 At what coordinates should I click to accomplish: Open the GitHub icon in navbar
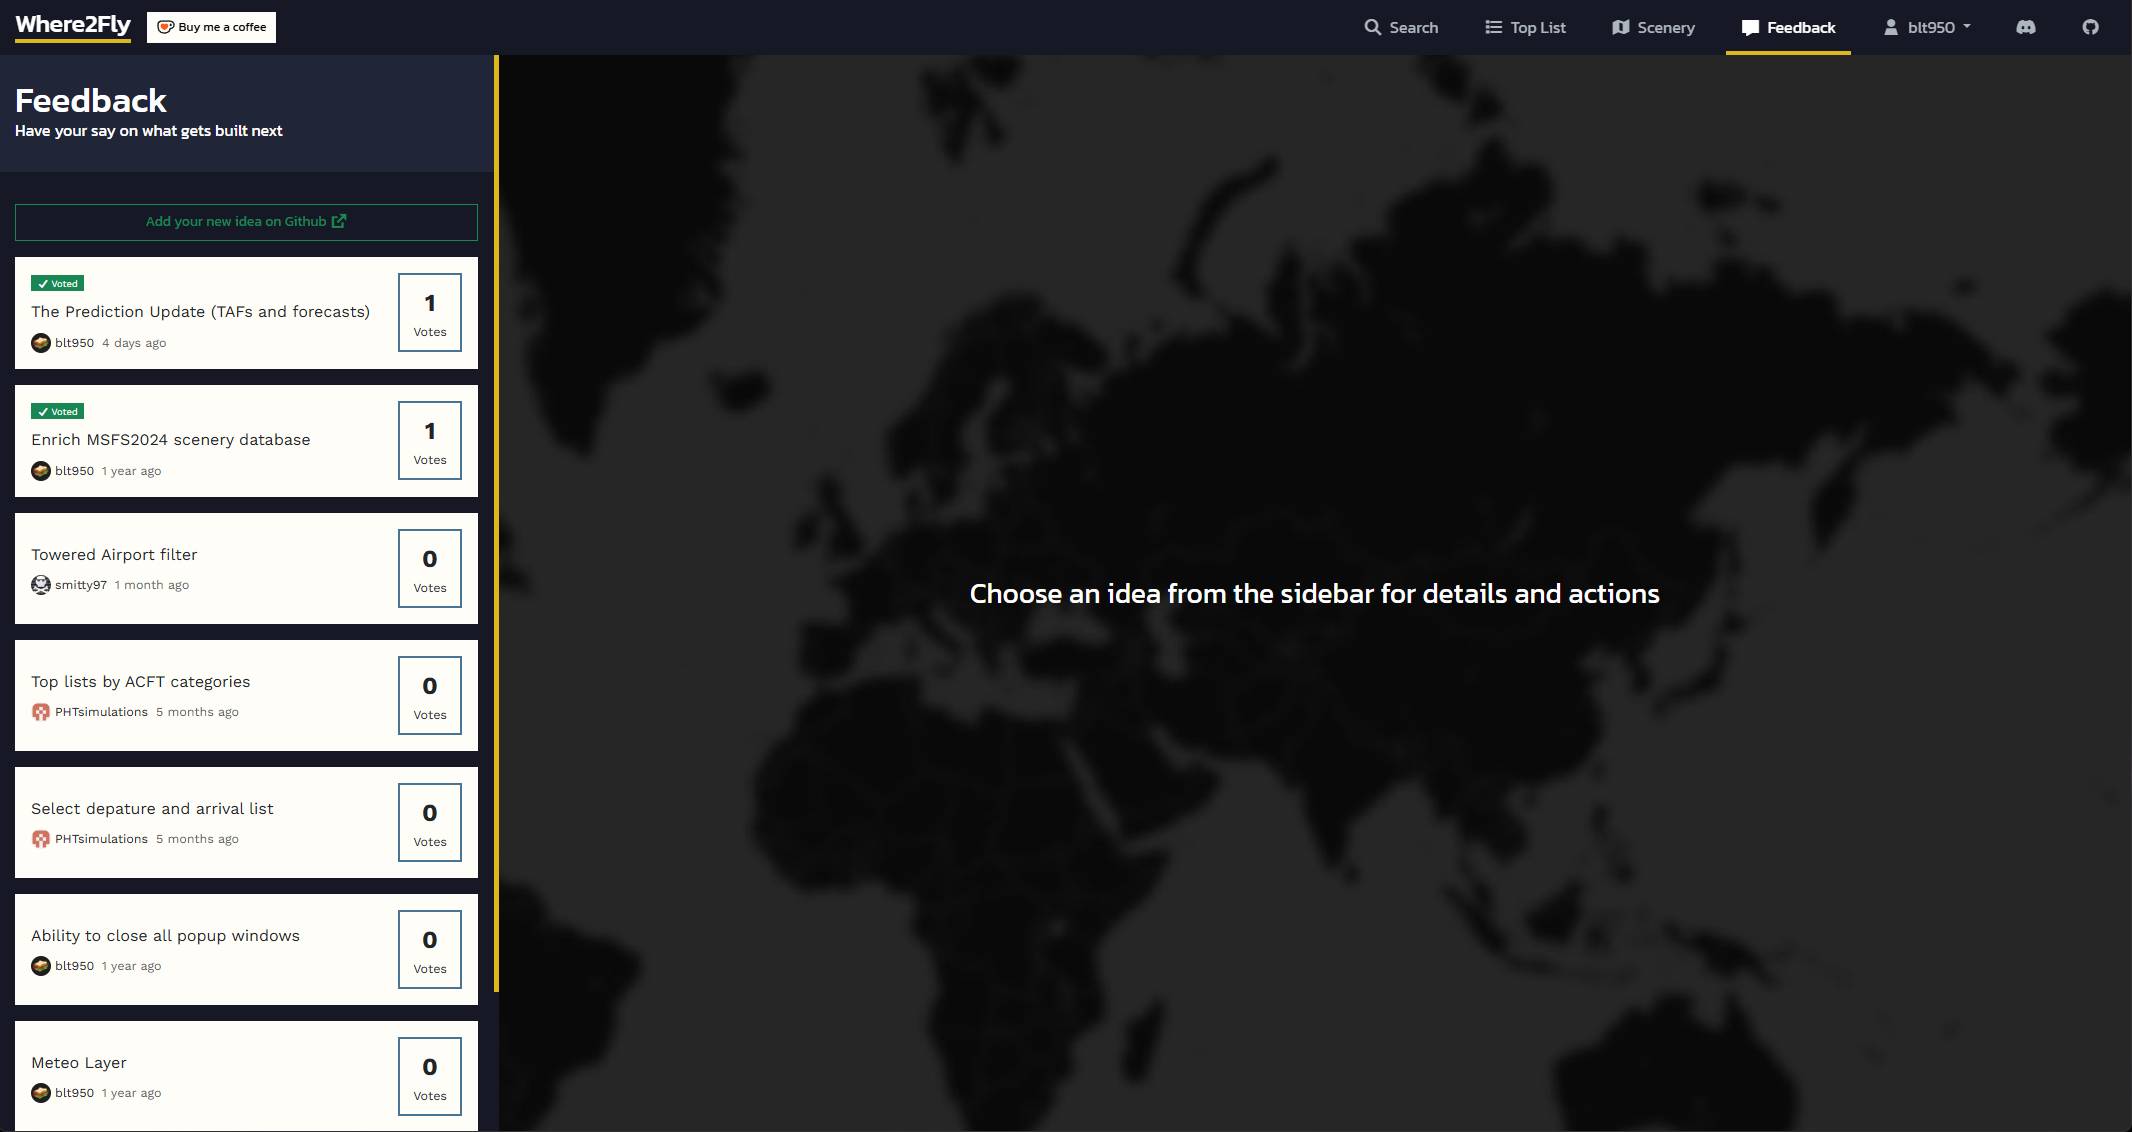pos(2090,27)
